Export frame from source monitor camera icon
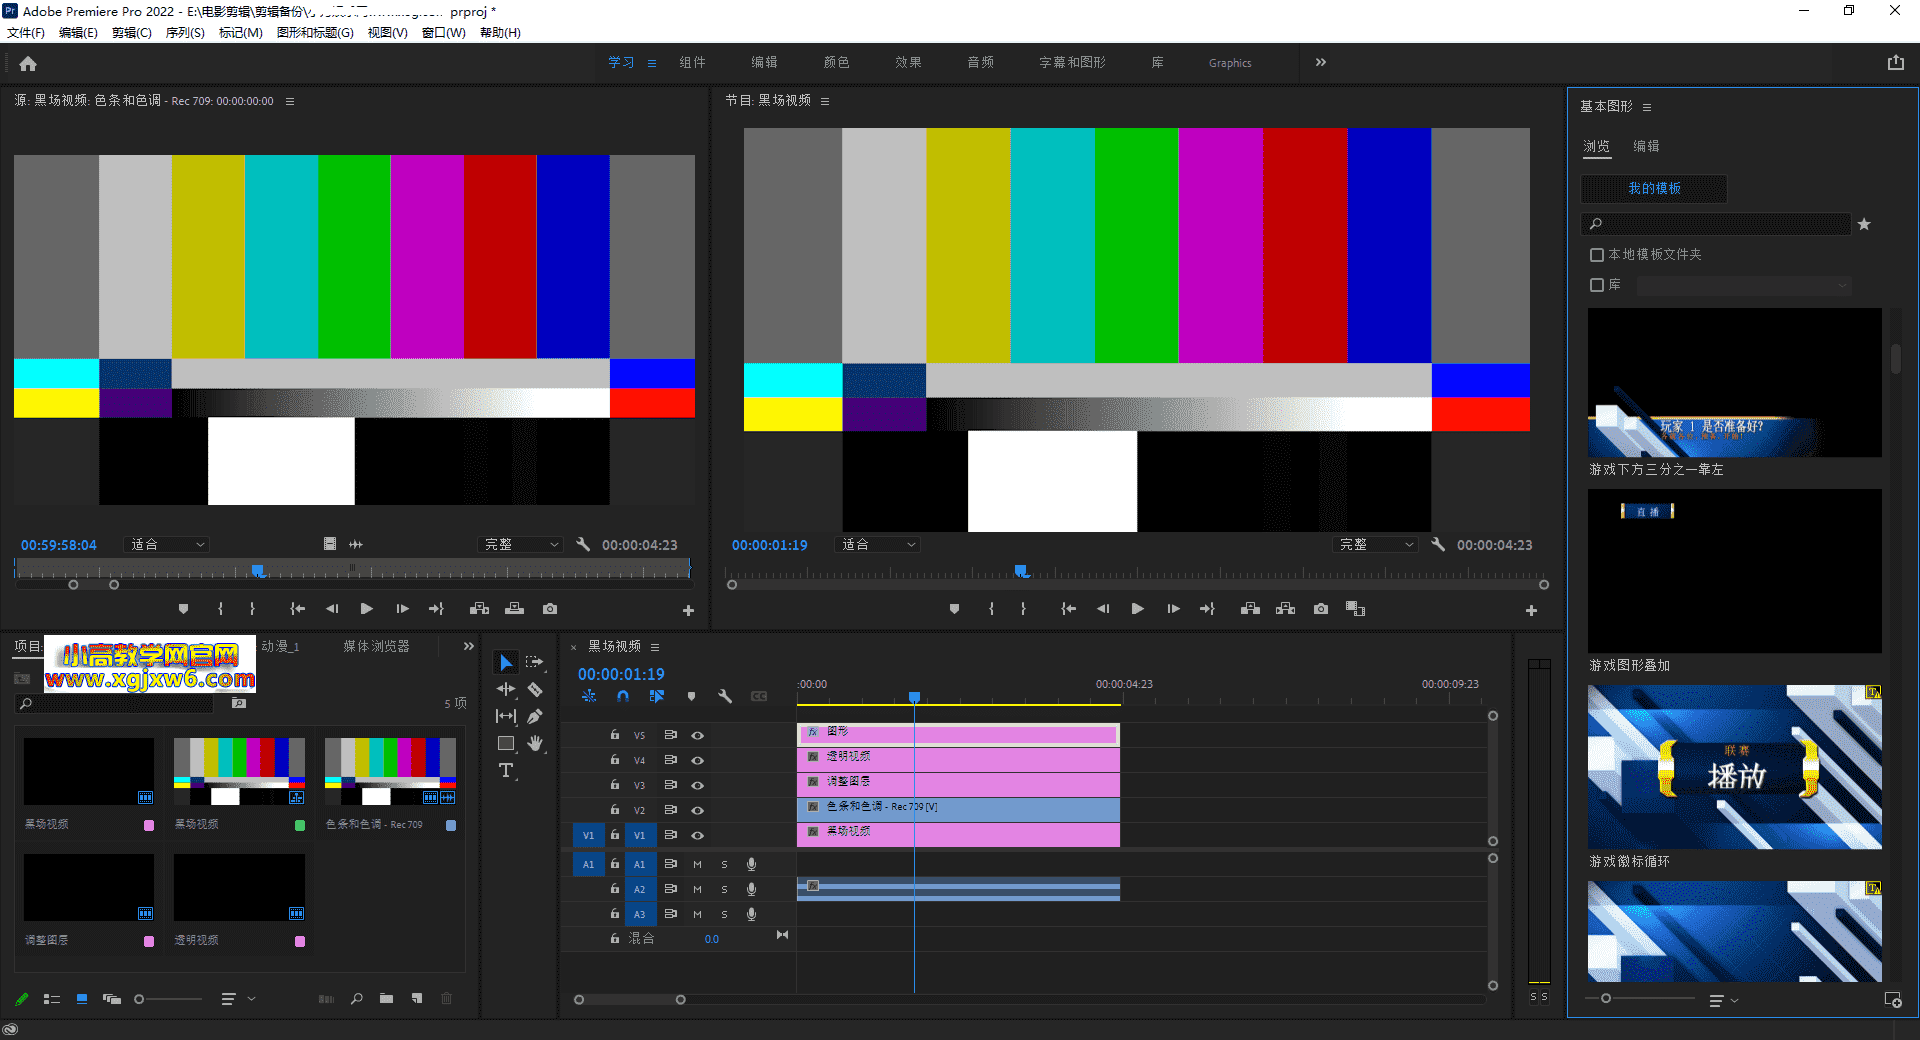 click(550, 609)
